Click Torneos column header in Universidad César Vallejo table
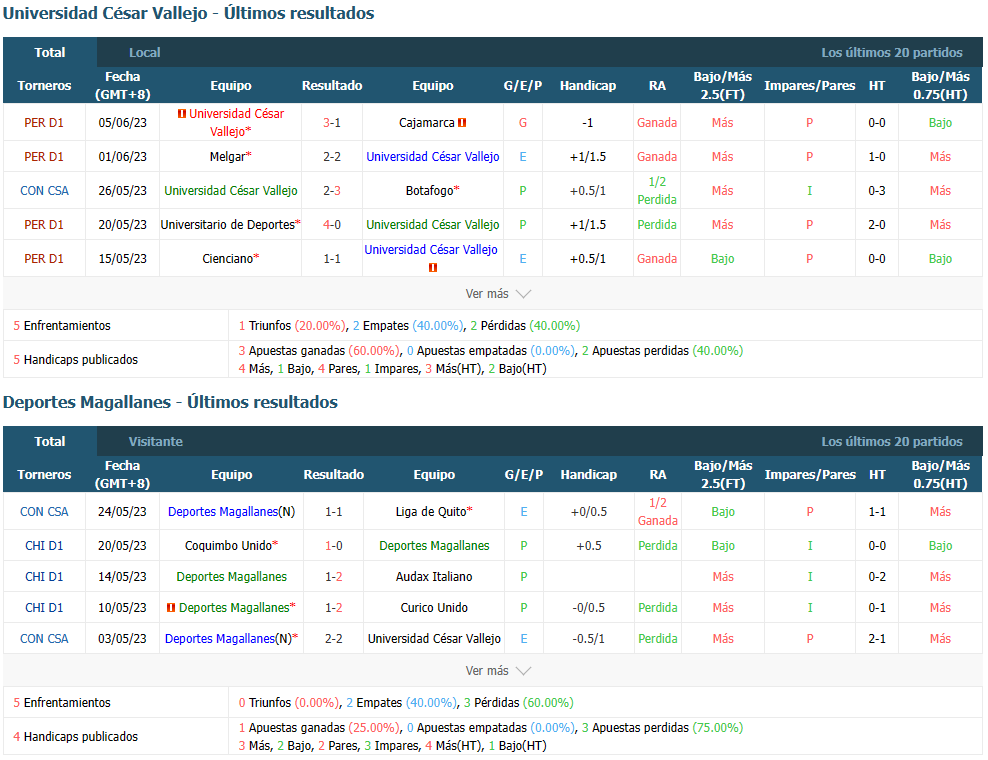Viewport: 988px width, 760px height. [44, 86]
